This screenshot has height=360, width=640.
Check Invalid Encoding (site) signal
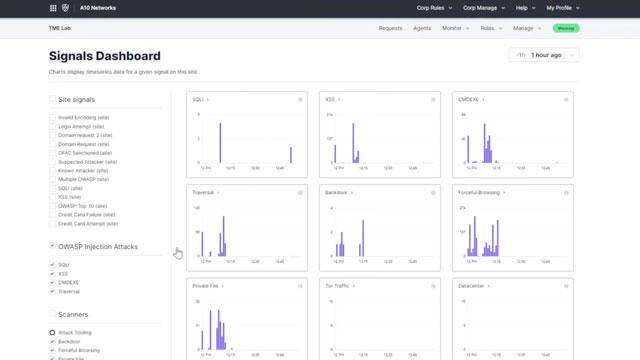tap(52, 118)
